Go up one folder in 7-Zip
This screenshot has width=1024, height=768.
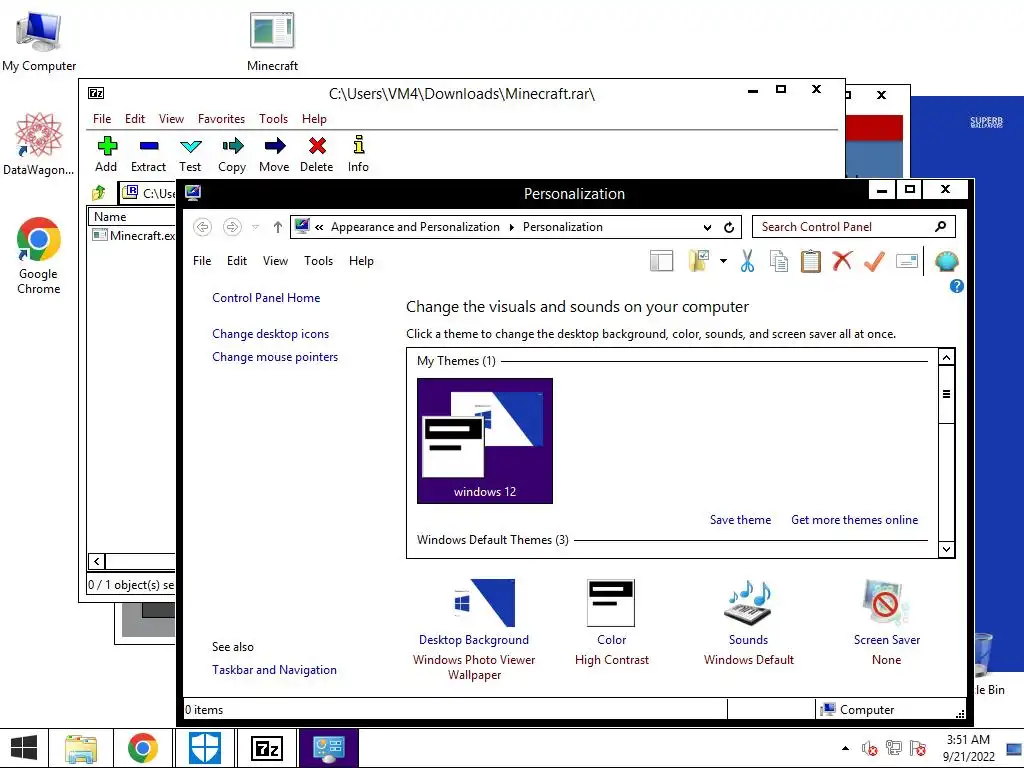coord(99,193)
